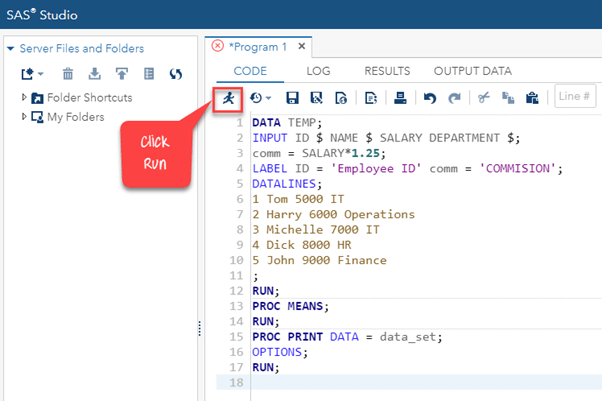Click the Save program icon
602x401 pixels.
click(x=293, y=98)
